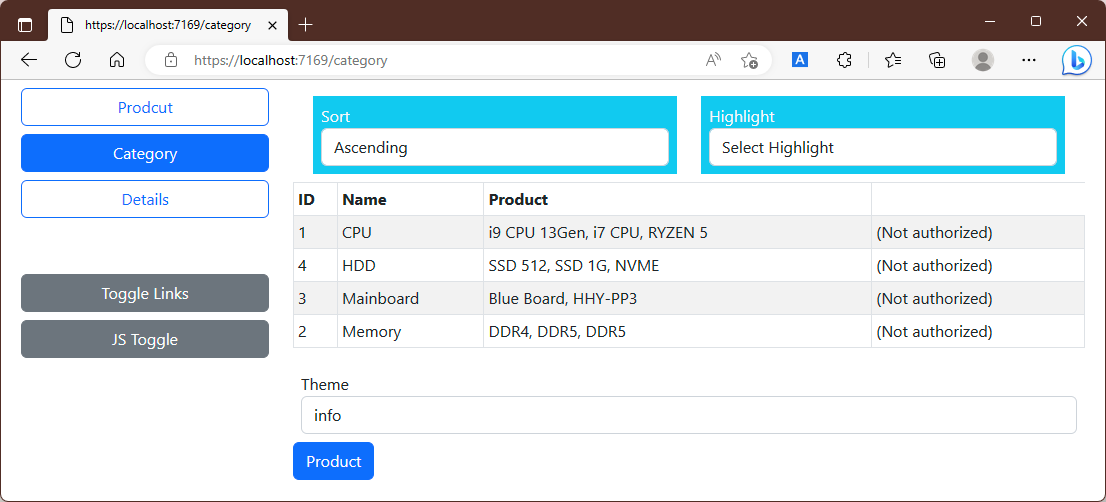Click the SSD 512, SSD 1G, NVME cell
This screenshot has width=1106, height=502.
[x=677, y=266]
